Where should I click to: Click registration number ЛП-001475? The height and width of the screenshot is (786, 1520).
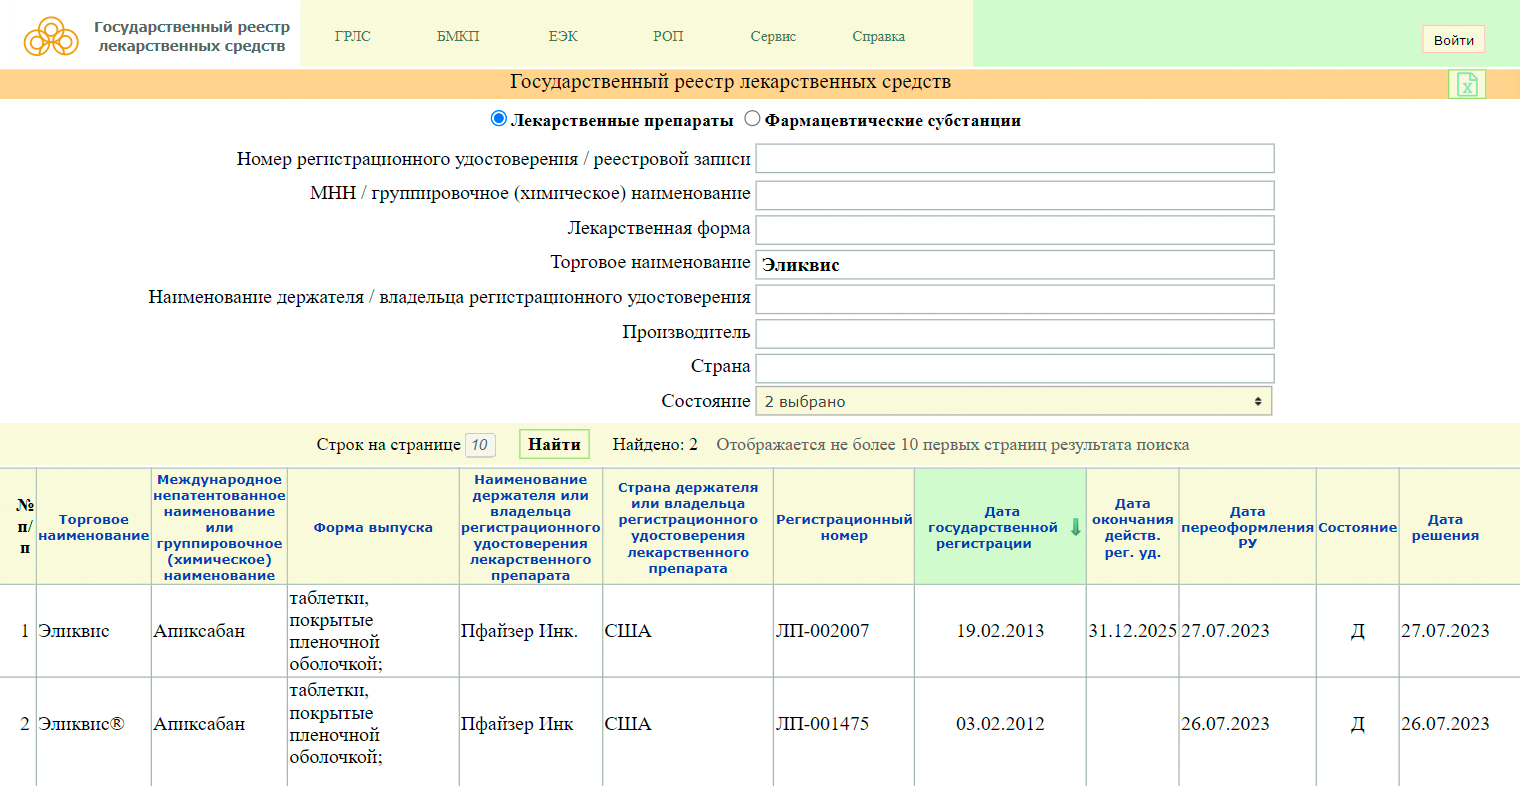(823, 724)
